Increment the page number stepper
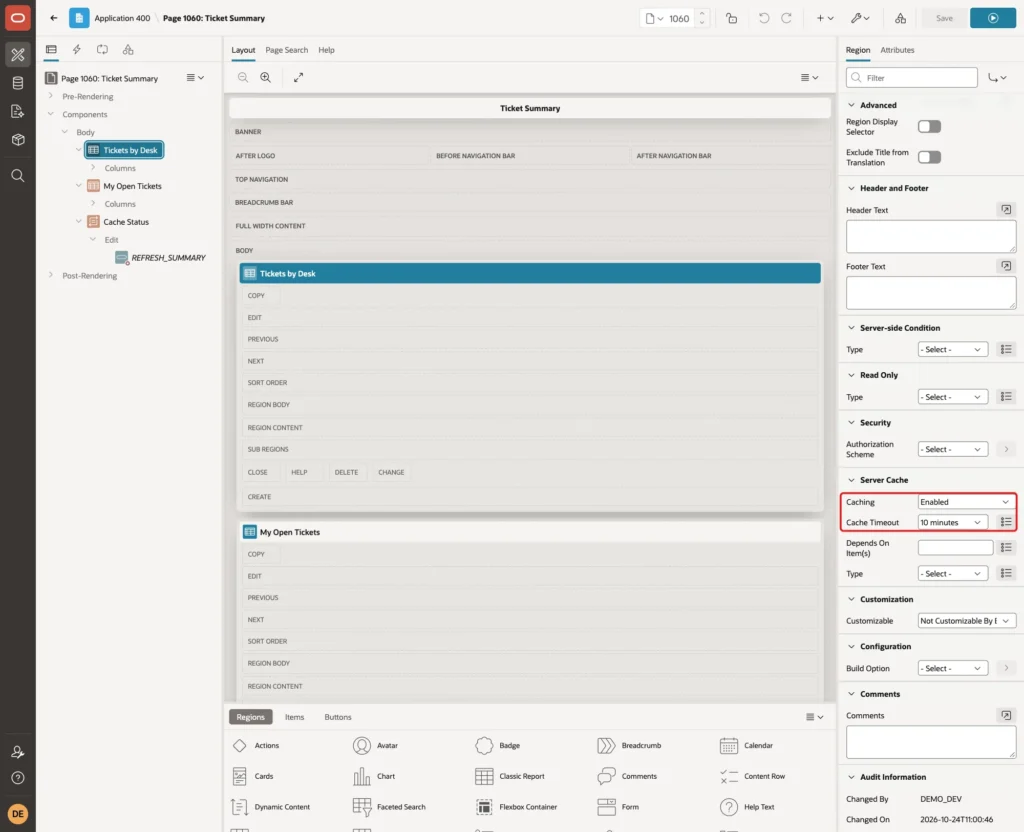The height and width of the screenshot is (832, 1024). (x=702, y=14)
